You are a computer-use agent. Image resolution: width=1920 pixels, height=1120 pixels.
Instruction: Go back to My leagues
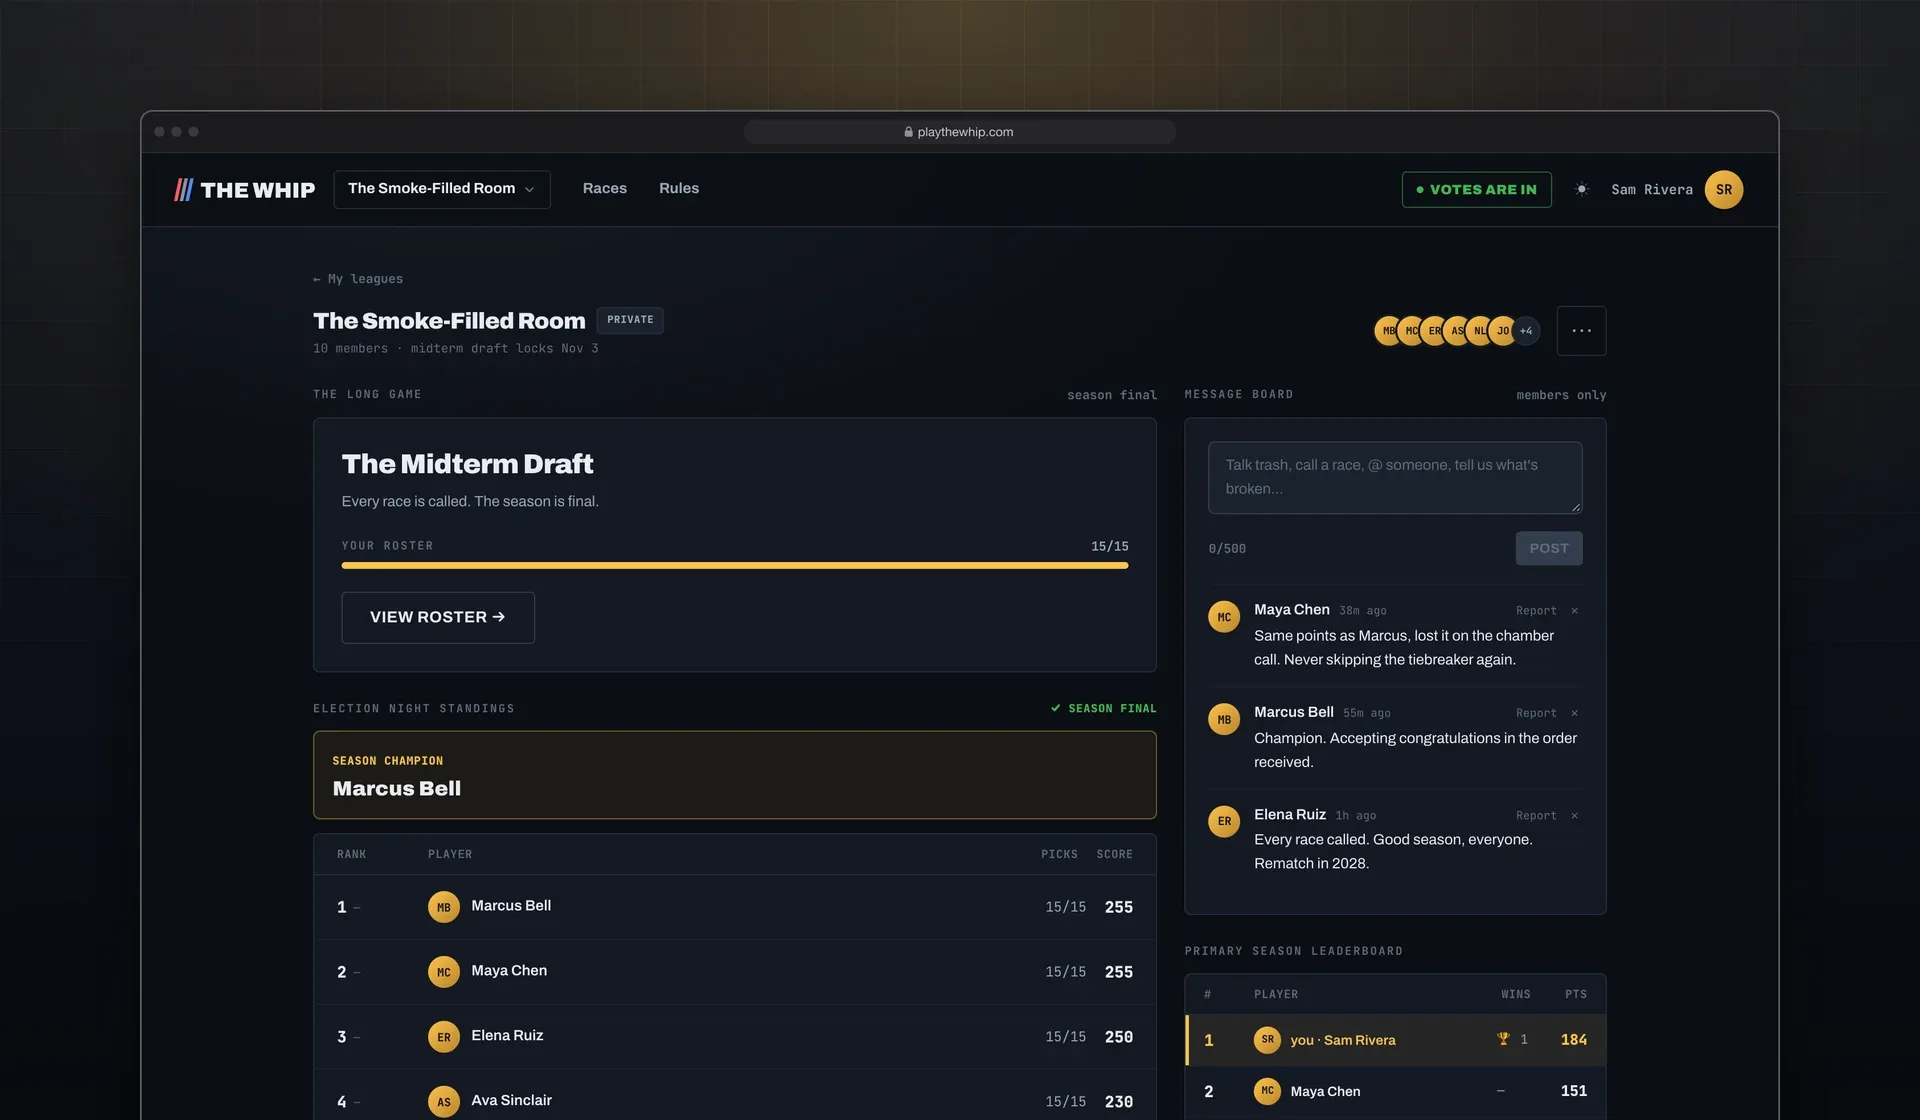click(358, 279)
